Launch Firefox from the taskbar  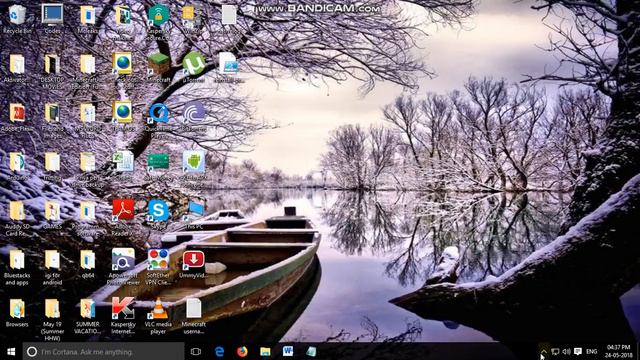[242, 351]
